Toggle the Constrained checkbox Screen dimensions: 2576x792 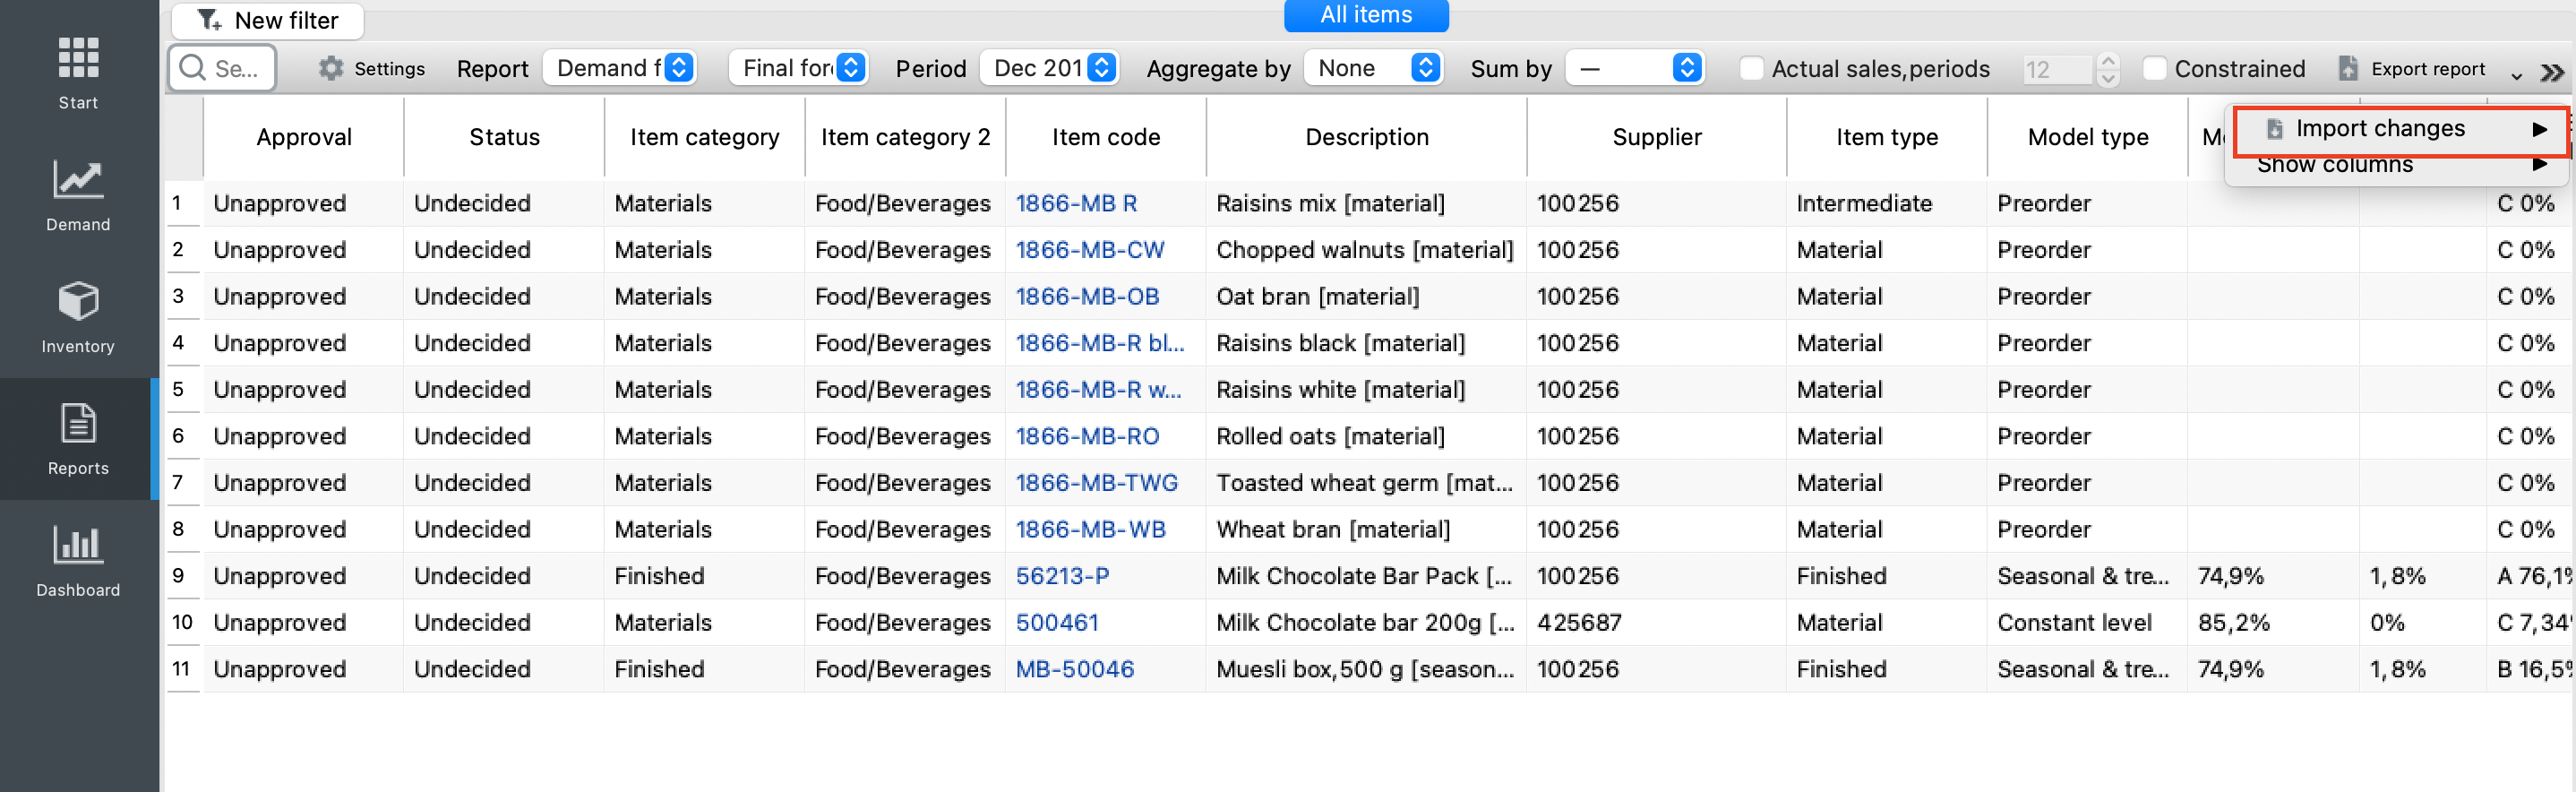click(2155, 68)
